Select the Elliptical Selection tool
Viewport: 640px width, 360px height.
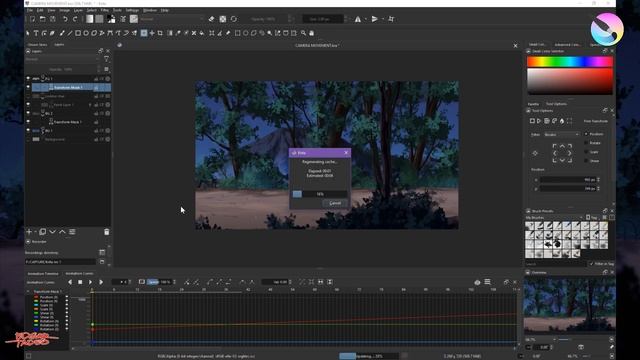coord(246,33)
